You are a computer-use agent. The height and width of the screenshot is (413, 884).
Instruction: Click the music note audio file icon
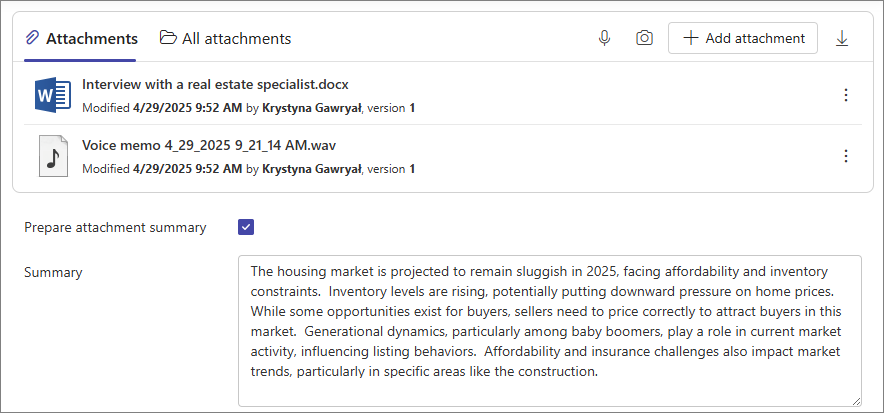(x=53, y=156)
